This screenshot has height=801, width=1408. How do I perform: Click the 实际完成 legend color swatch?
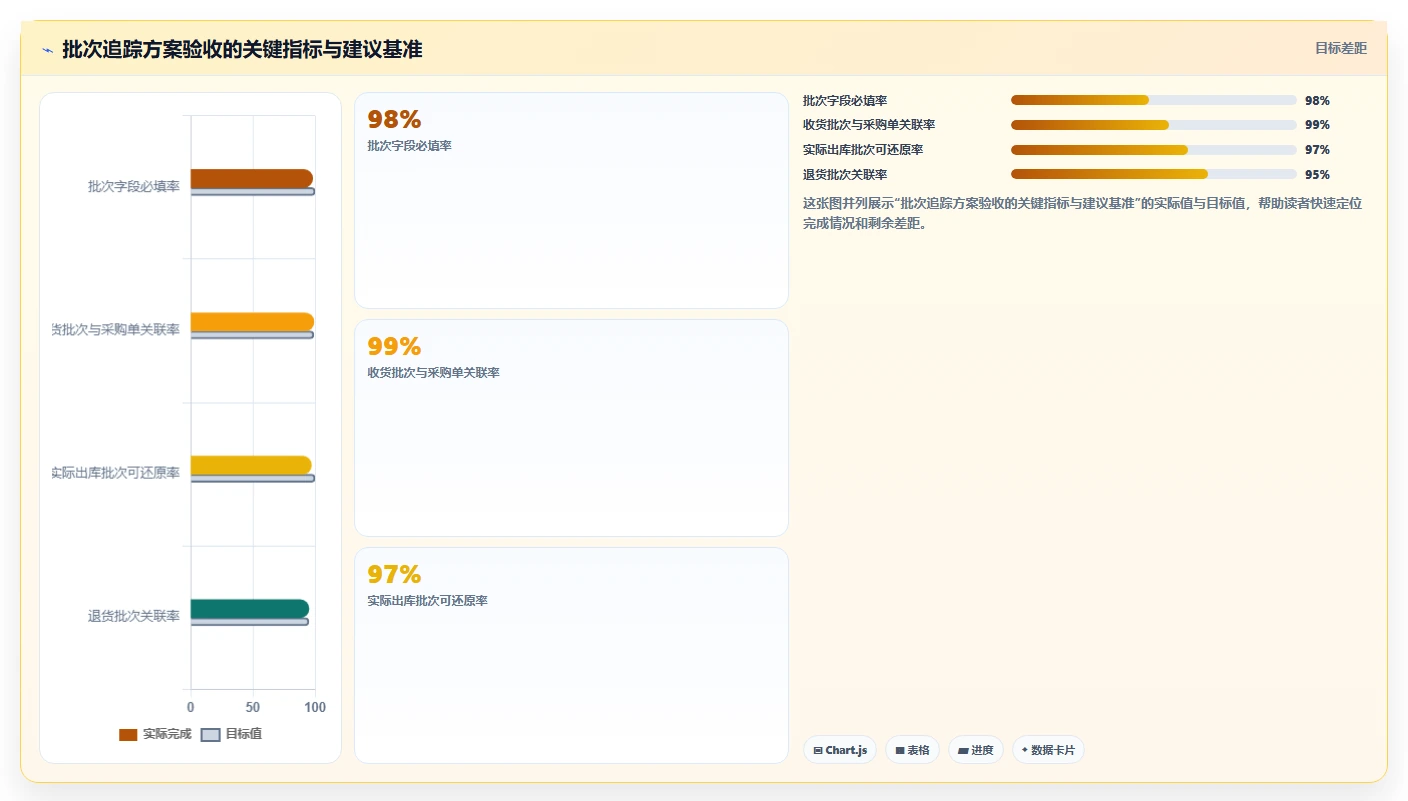[x=128, y=735]
